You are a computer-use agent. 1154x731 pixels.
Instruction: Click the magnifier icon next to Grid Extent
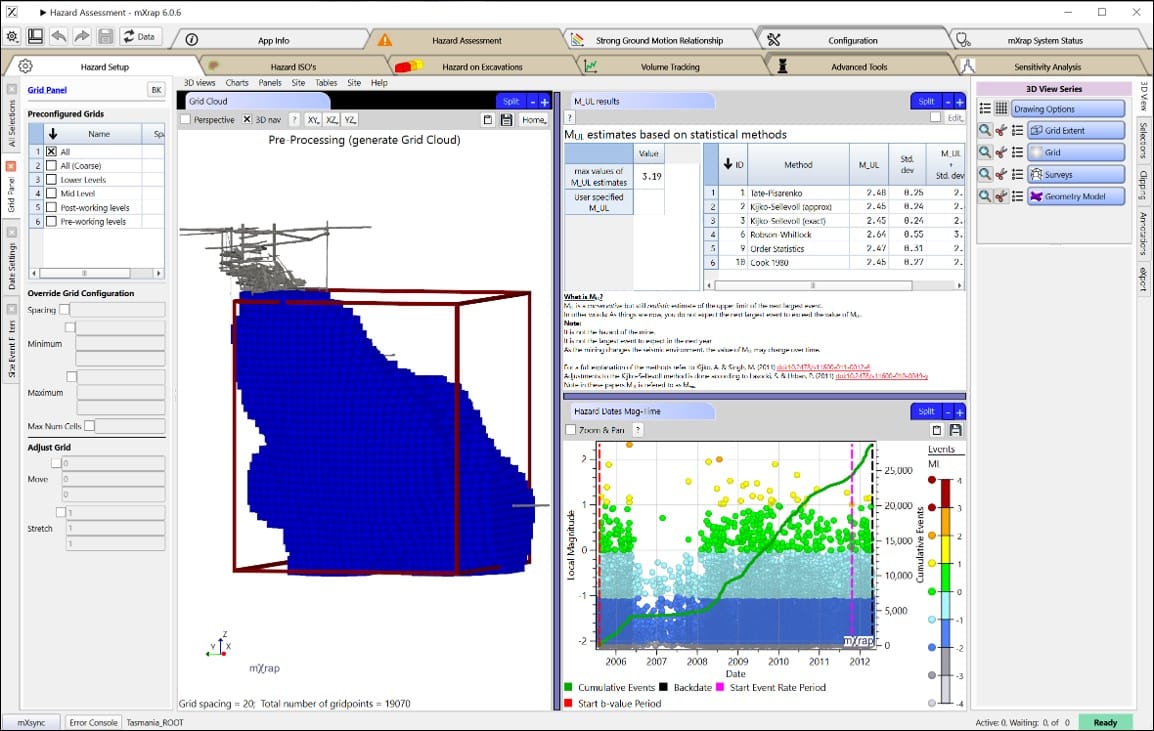pos(985,130)
